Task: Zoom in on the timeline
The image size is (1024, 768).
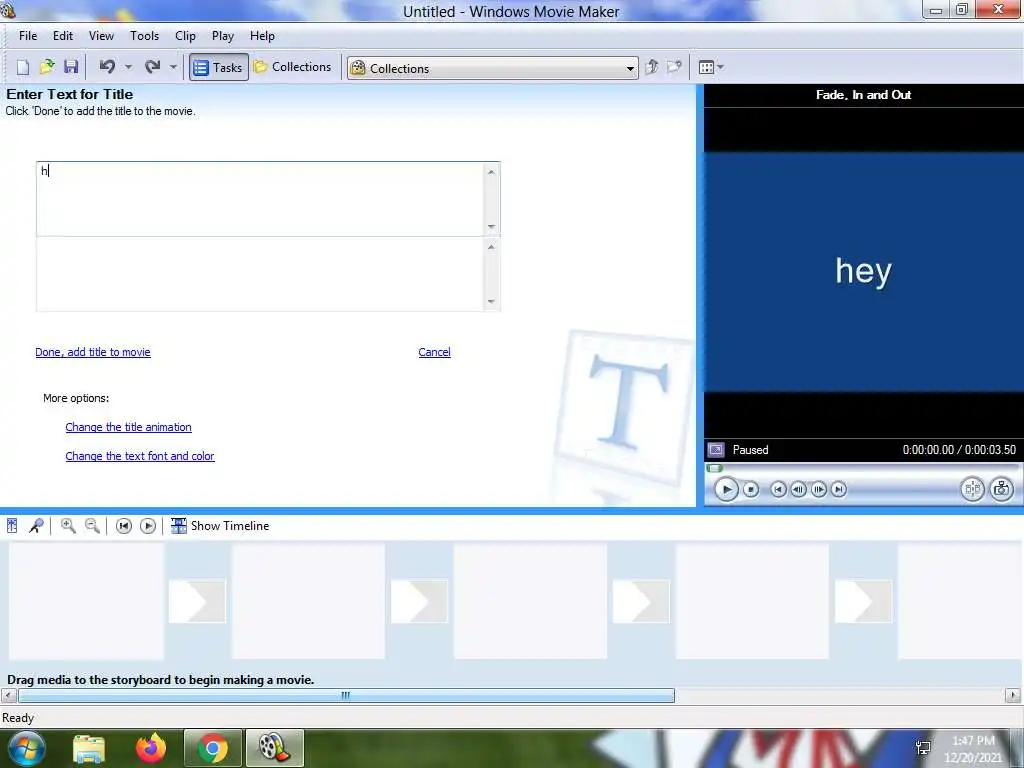Action: (68, 526)
